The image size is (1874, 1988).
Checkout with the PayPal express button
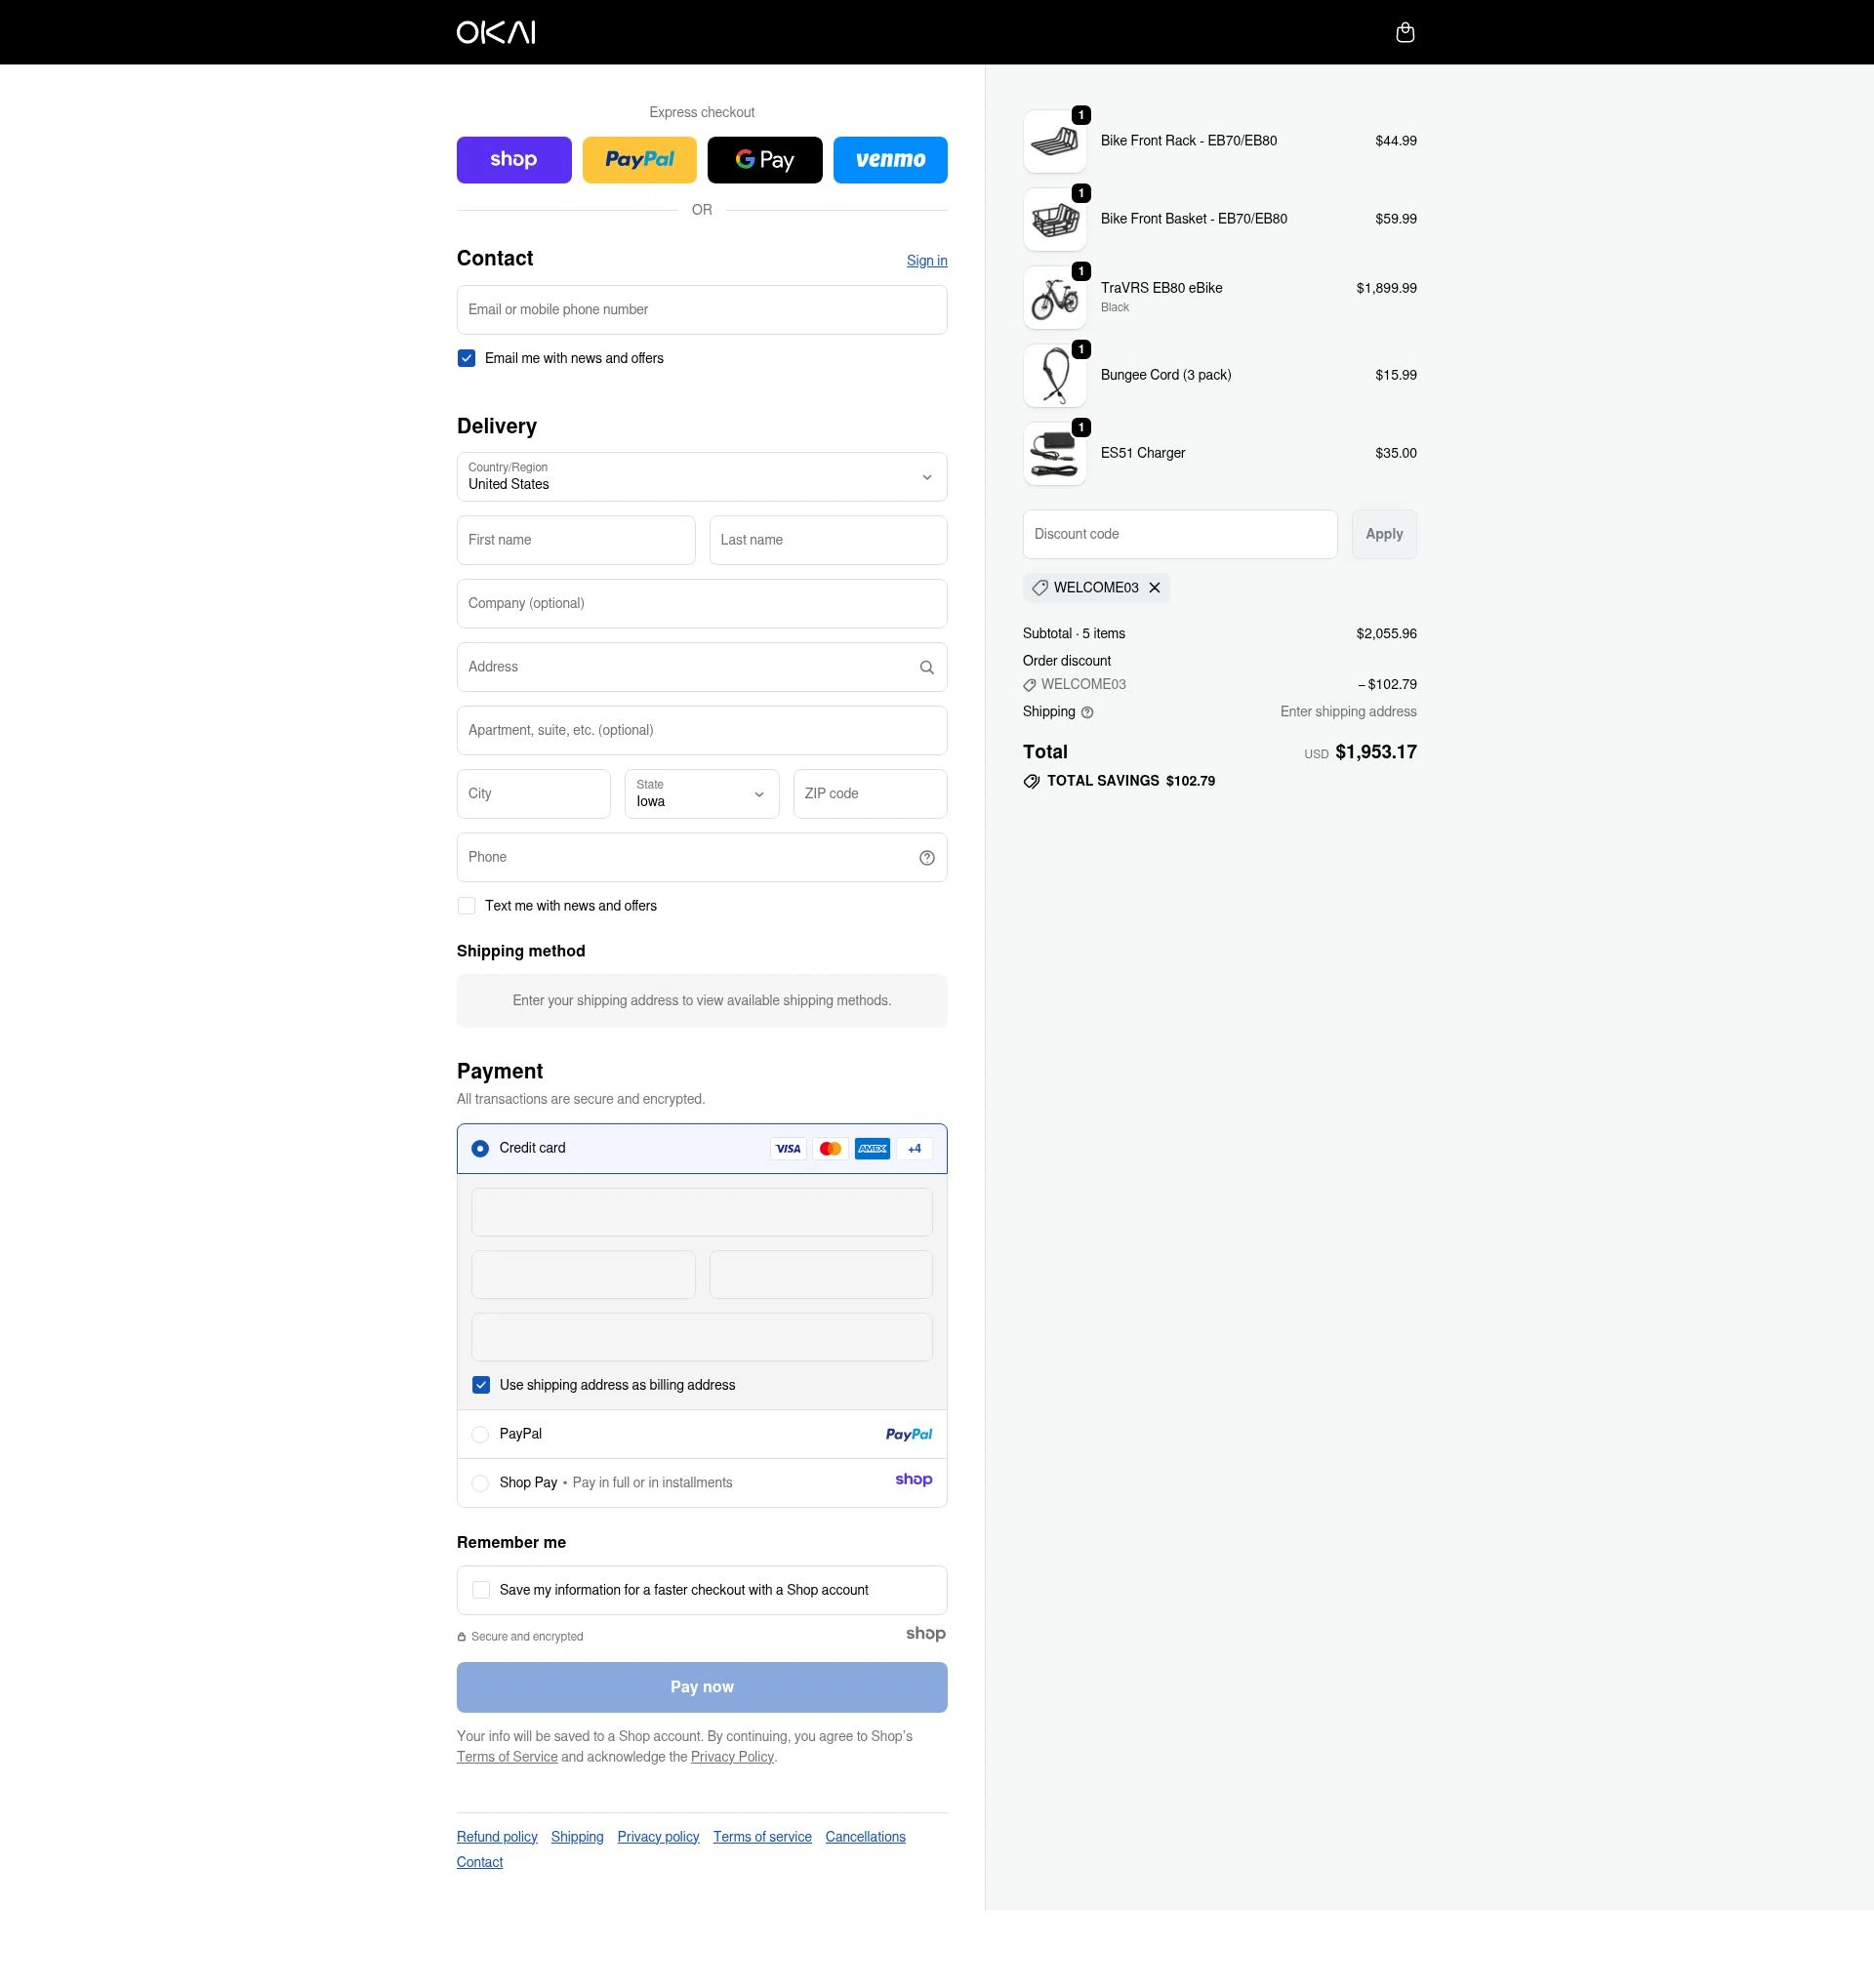[x=639, y=159]
